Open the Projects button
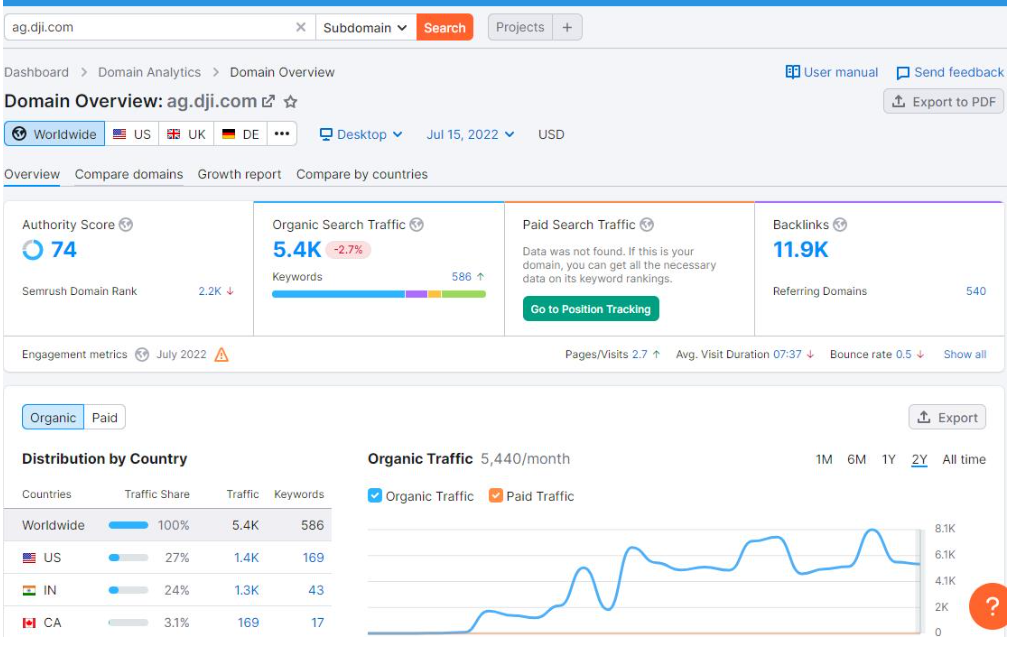Screen dimensions: 1011x656 520,27
